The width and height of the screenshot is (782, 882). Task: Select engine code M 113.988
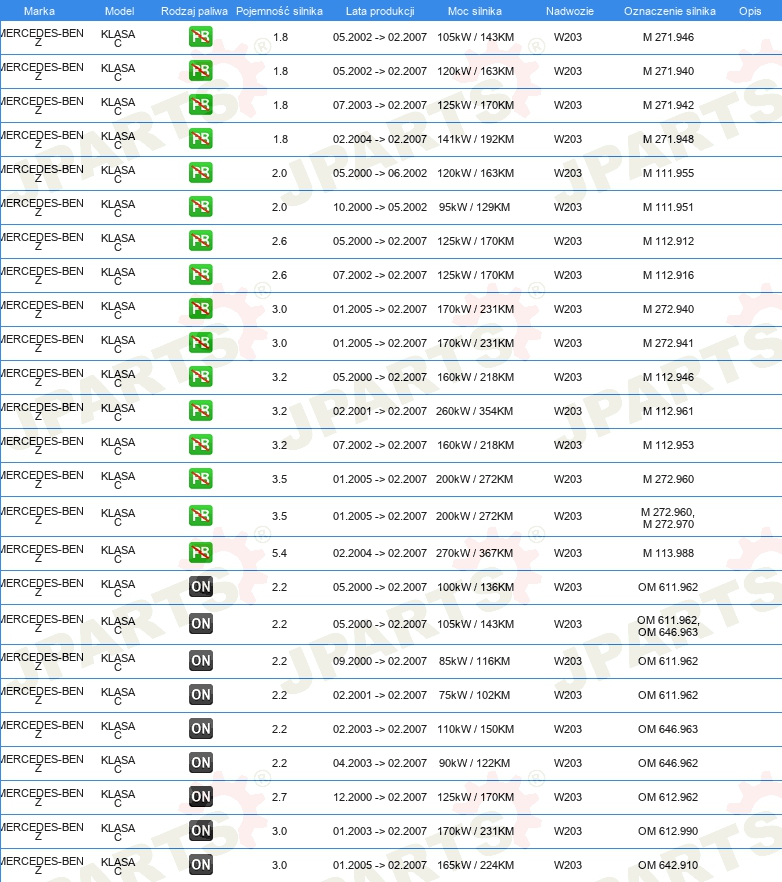click(668, 552)
